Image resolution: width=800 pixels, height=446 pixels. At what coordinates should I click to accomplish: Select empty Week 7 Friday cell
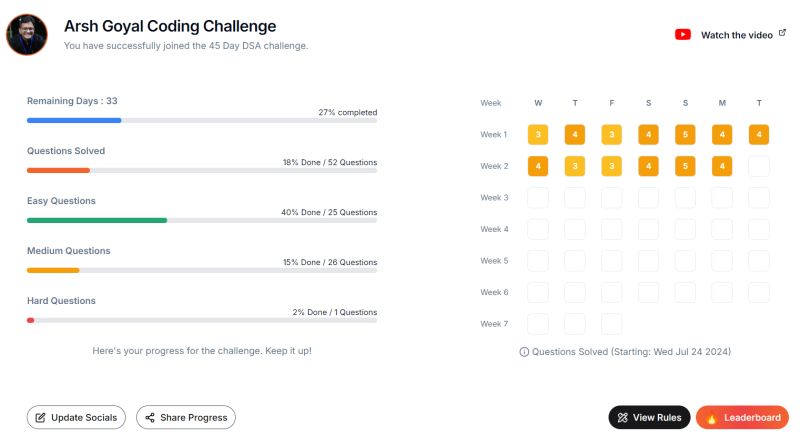(612, 324)
